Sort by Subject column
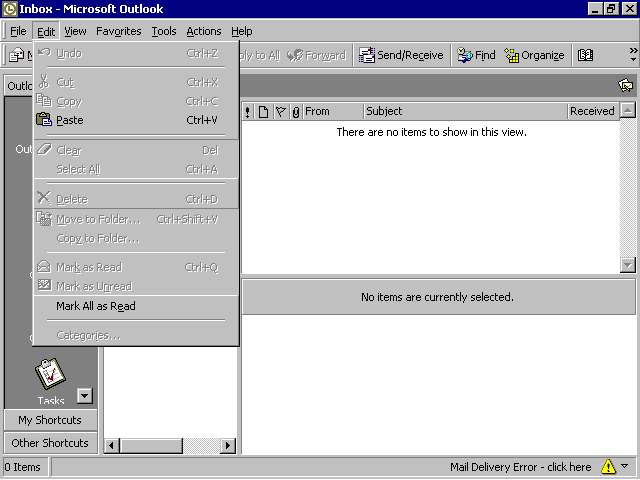640x480 pixels. click(465, 111)
